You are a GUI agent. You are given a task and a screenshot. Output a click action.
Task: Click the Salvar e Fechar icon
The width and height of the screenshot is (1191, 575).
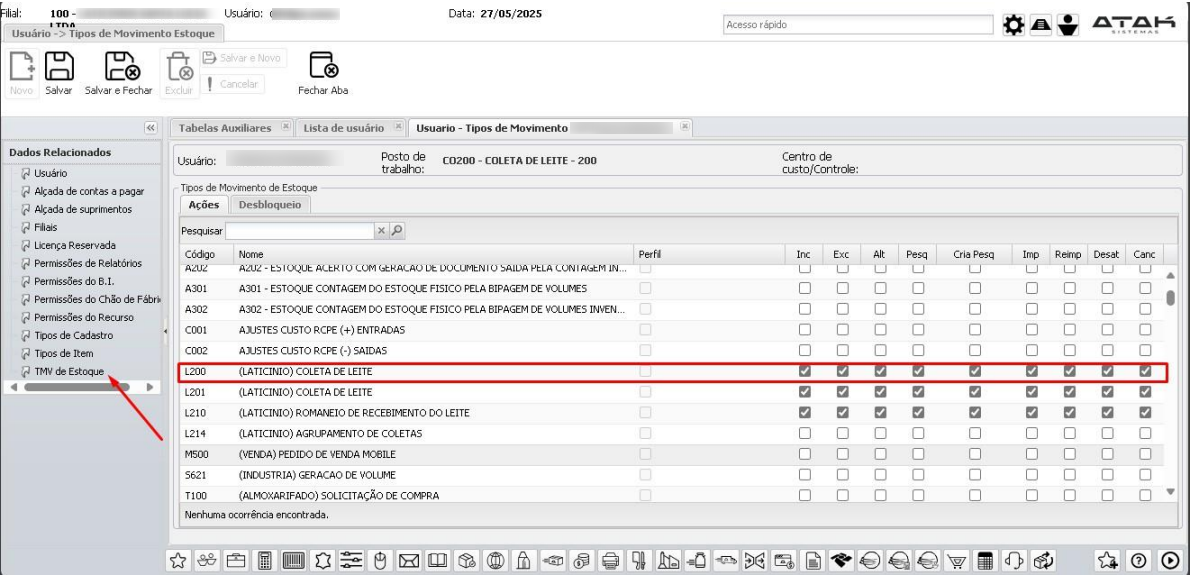[x=122, y=66]
